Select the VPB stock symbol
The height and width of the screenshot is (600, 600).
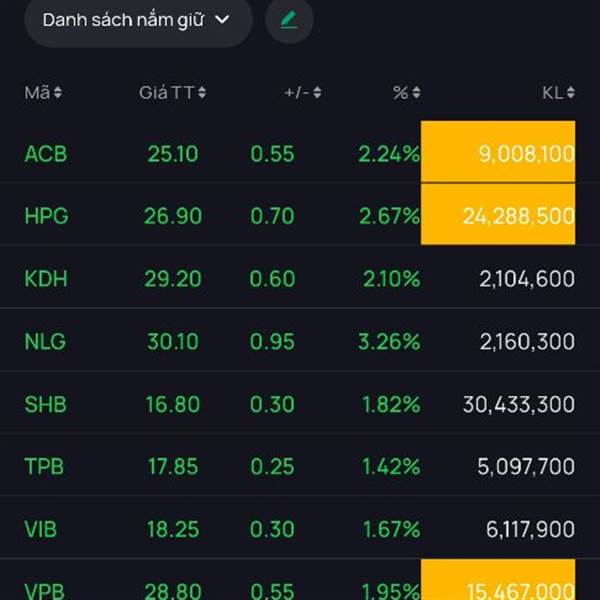[46, 588]
